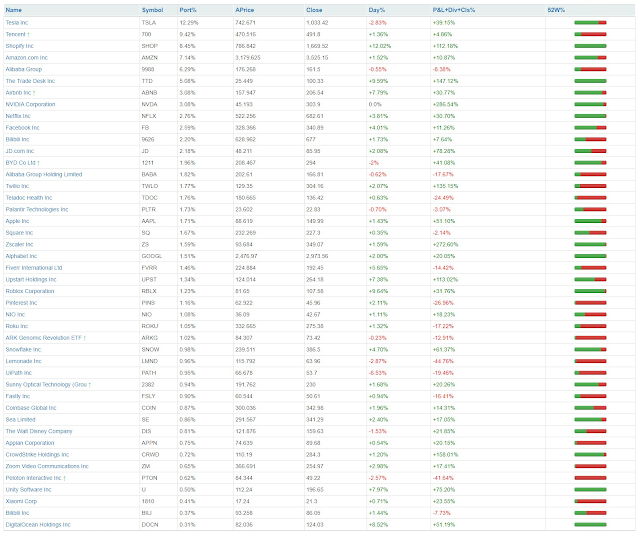The height and width of the screenshot is (533, 640).
Task: Open the Zoom Video Communications Inc link
Action: 47,466
